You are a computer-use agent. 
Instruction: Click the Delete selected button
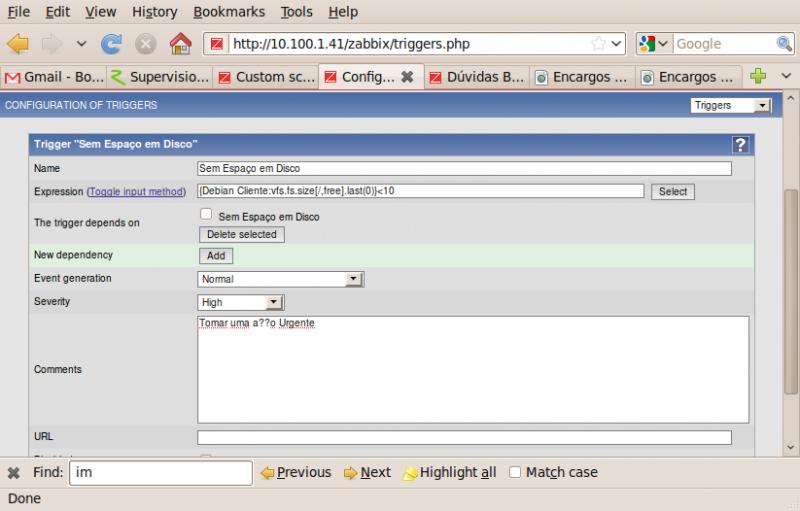click(x=242, y=235)
